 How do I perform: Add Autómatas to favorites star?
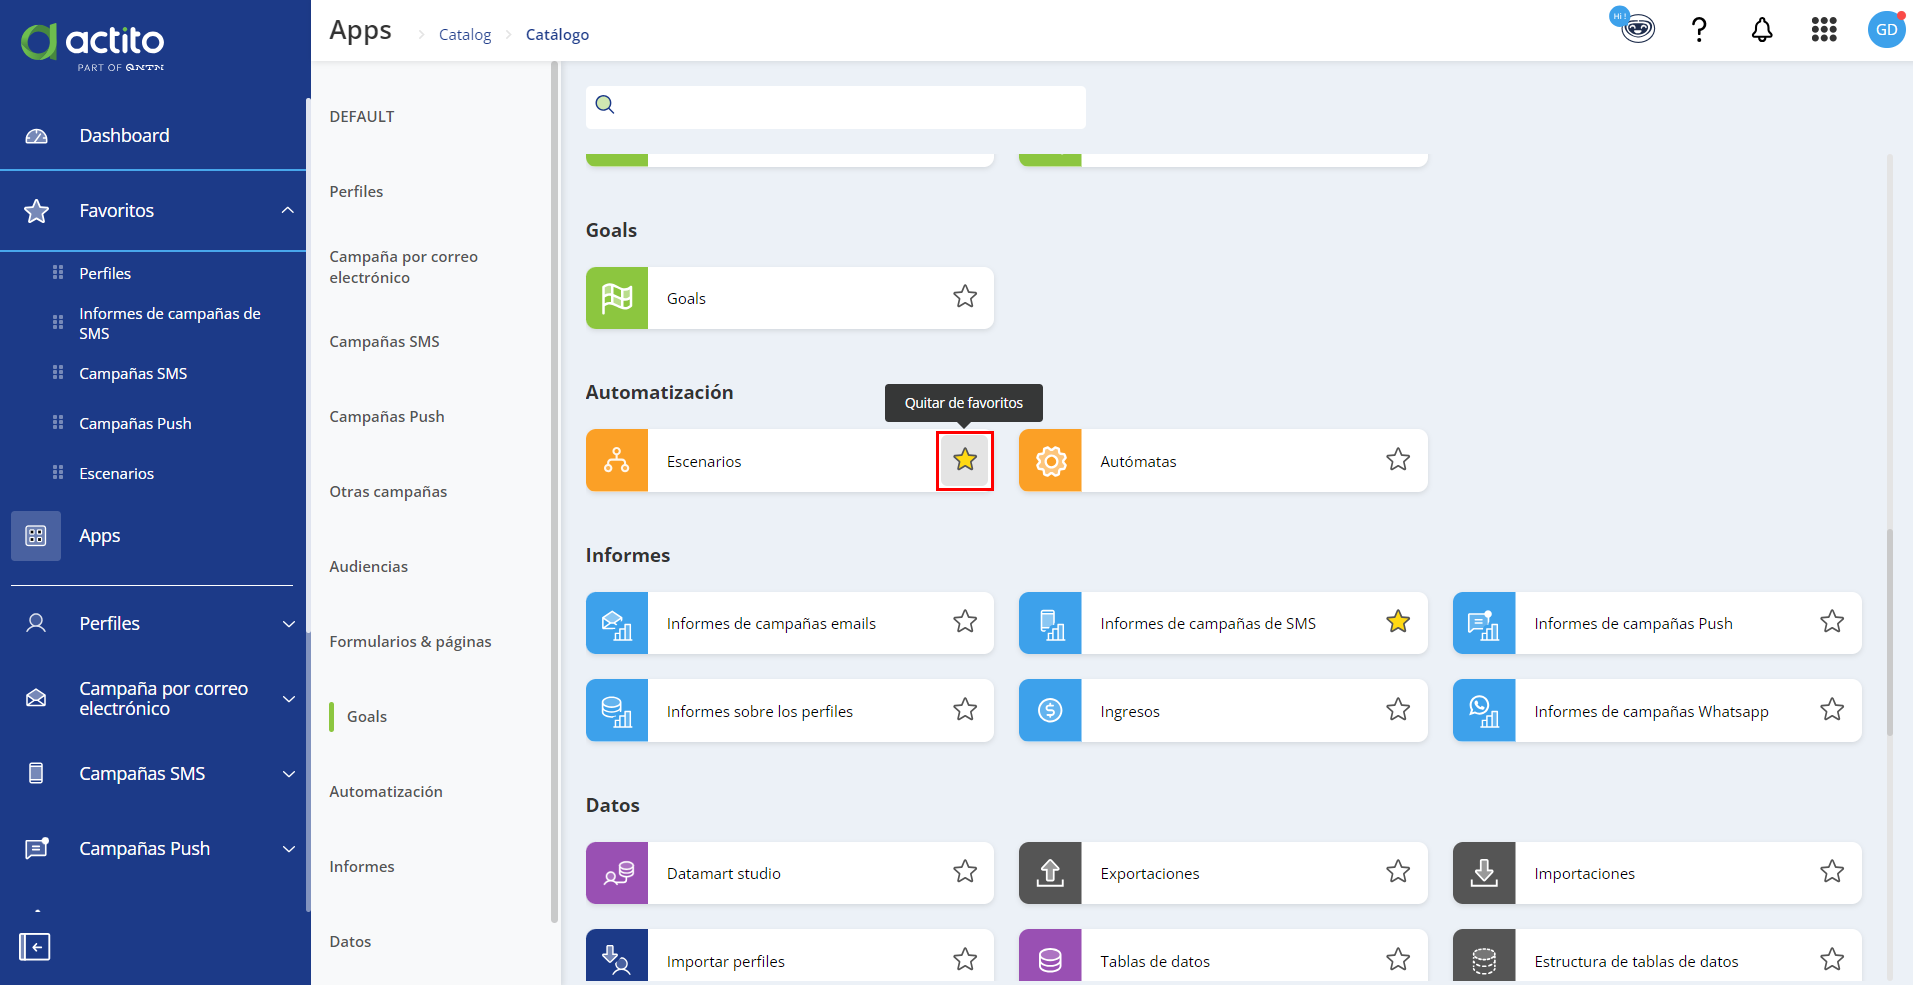coord(1398,459)
